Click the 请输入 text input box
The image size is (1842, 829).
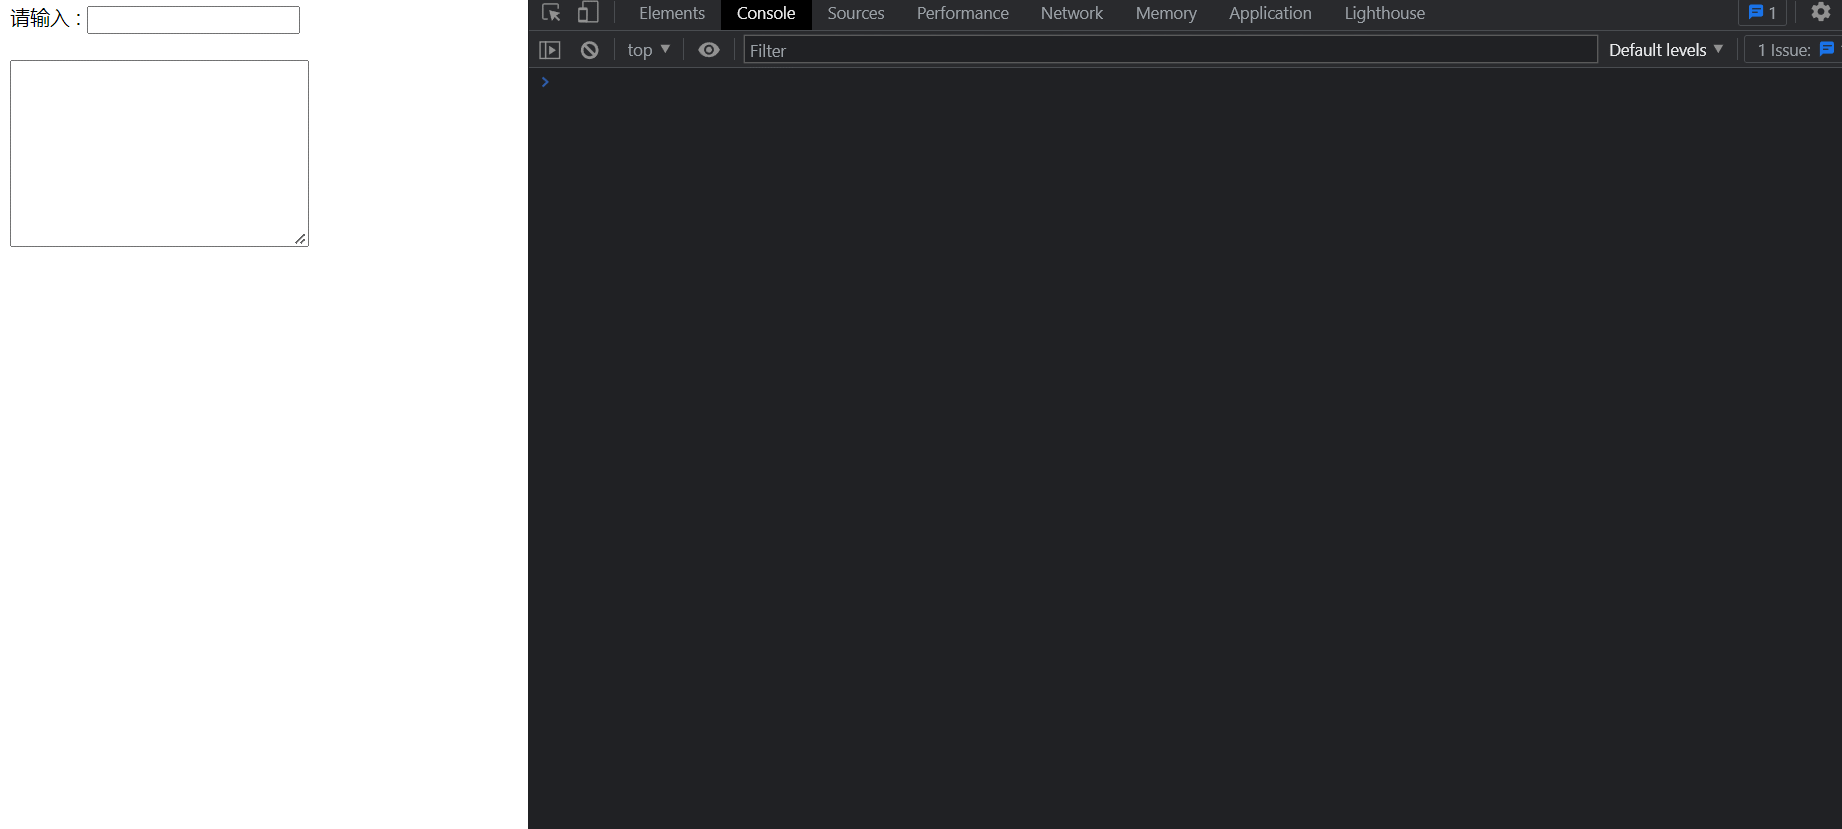193,20
